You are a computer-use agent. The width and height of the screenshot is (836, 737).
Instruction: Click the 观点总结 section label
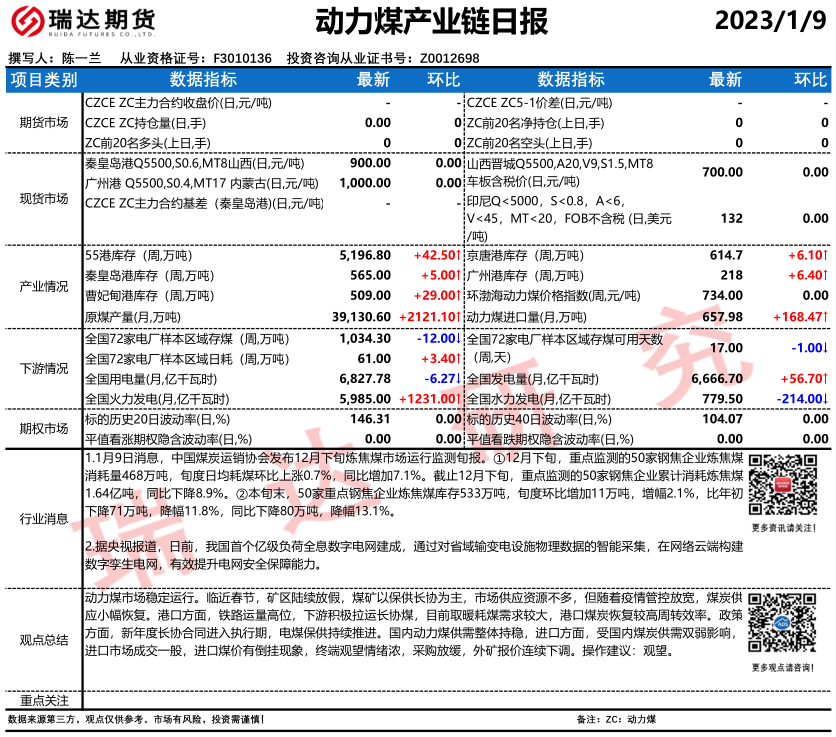[44, 640]
